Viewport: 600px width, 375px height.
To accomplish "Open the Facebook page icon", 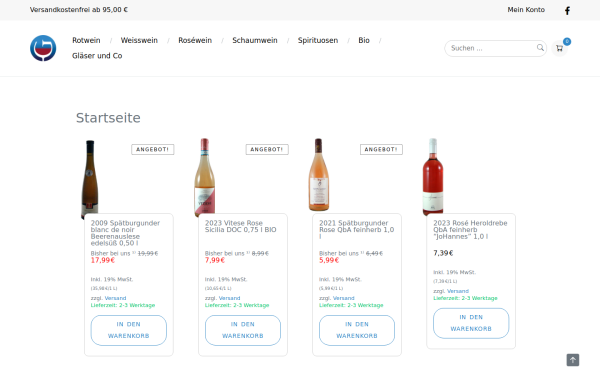I will pos(567,10).
